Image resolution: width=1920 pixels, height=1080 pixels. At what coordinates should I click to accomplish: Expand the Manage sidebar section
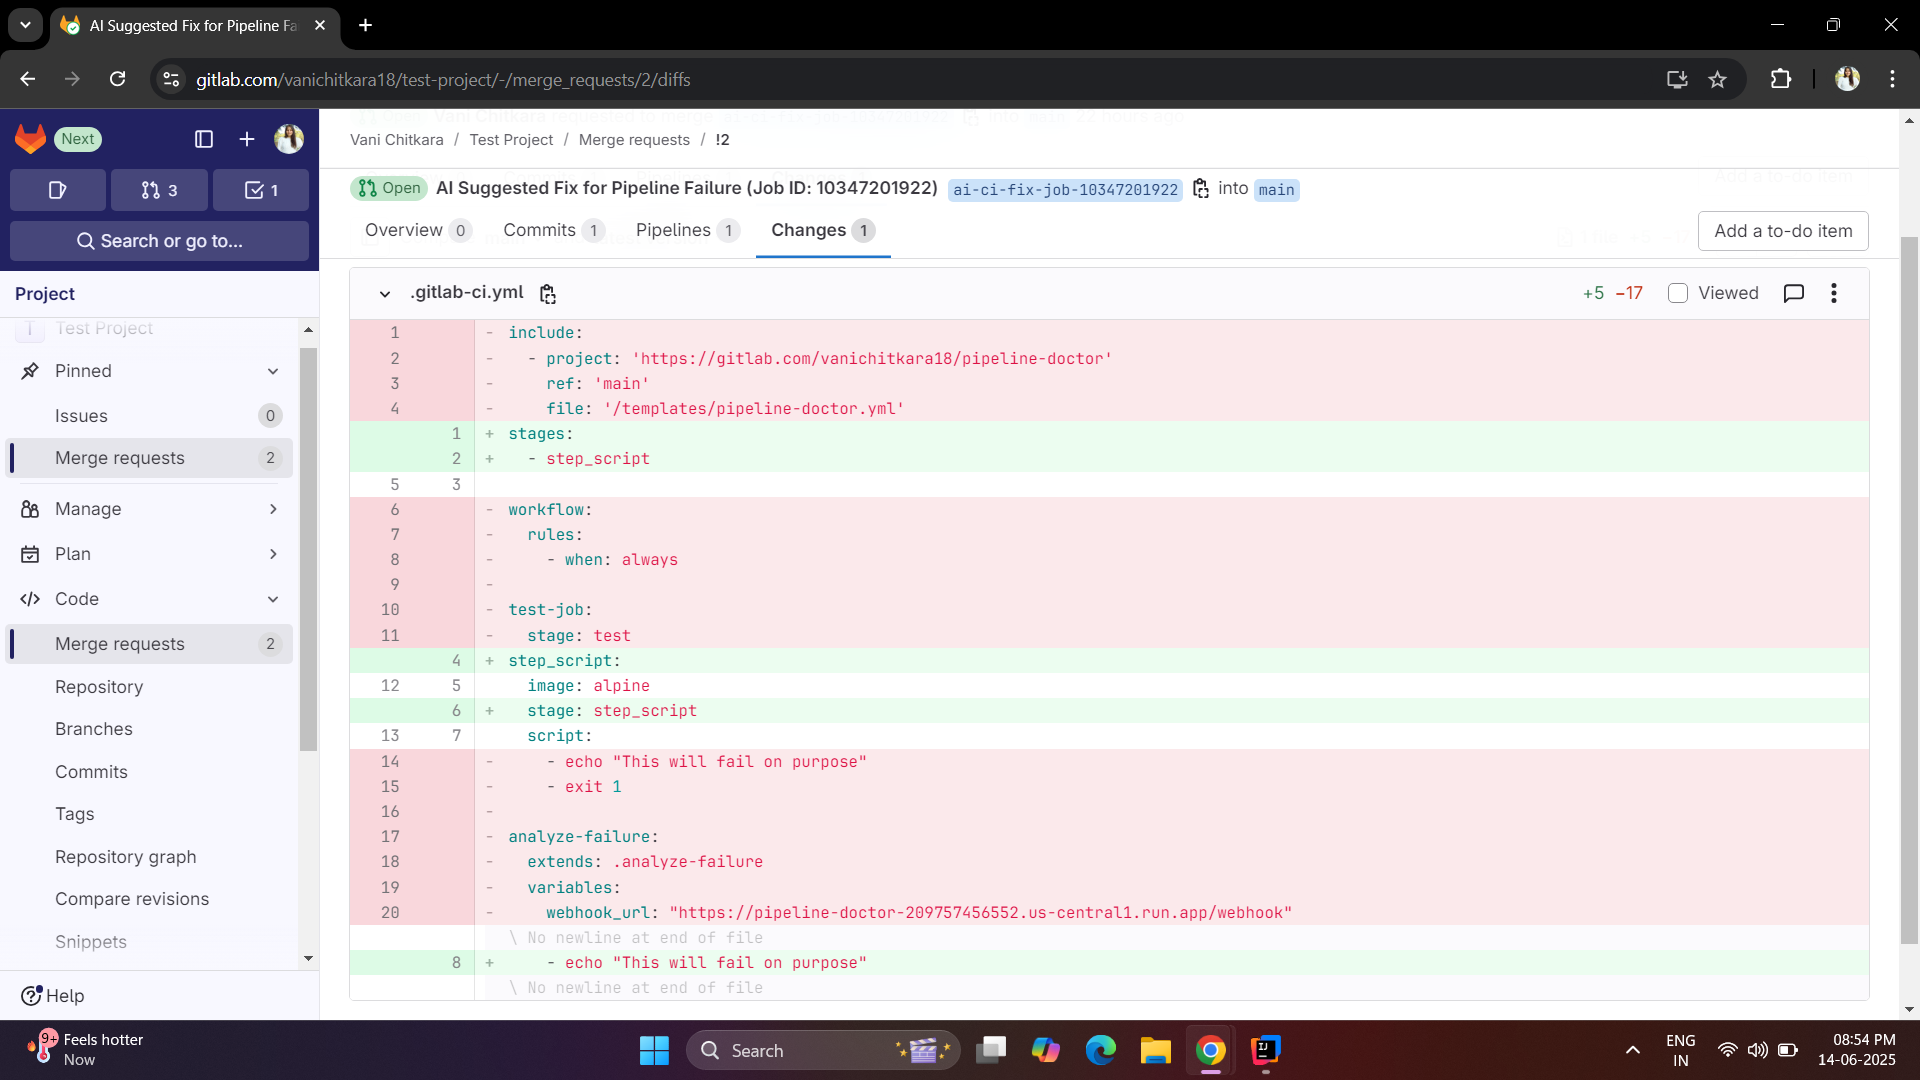coord(273,509)
